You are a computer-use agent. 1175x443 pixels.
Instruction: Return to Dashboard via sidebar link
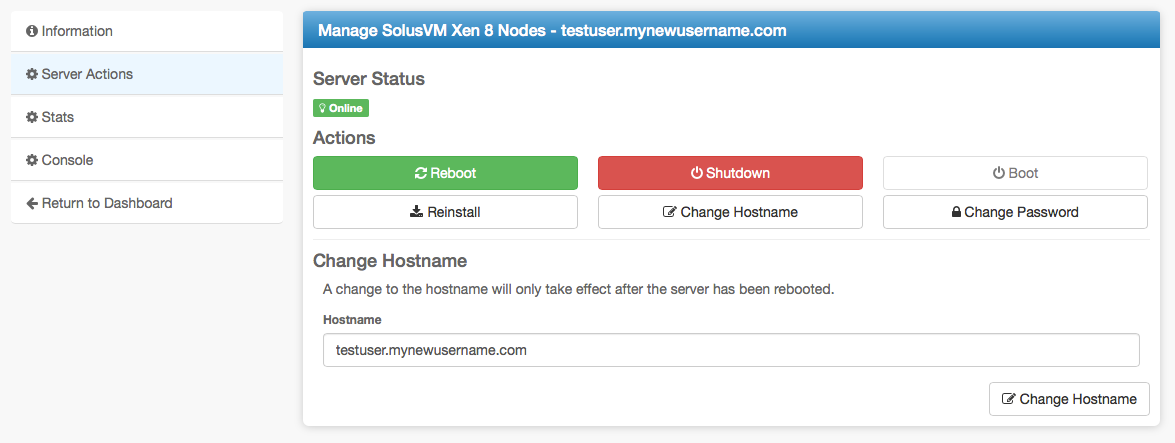coord(107,204)
